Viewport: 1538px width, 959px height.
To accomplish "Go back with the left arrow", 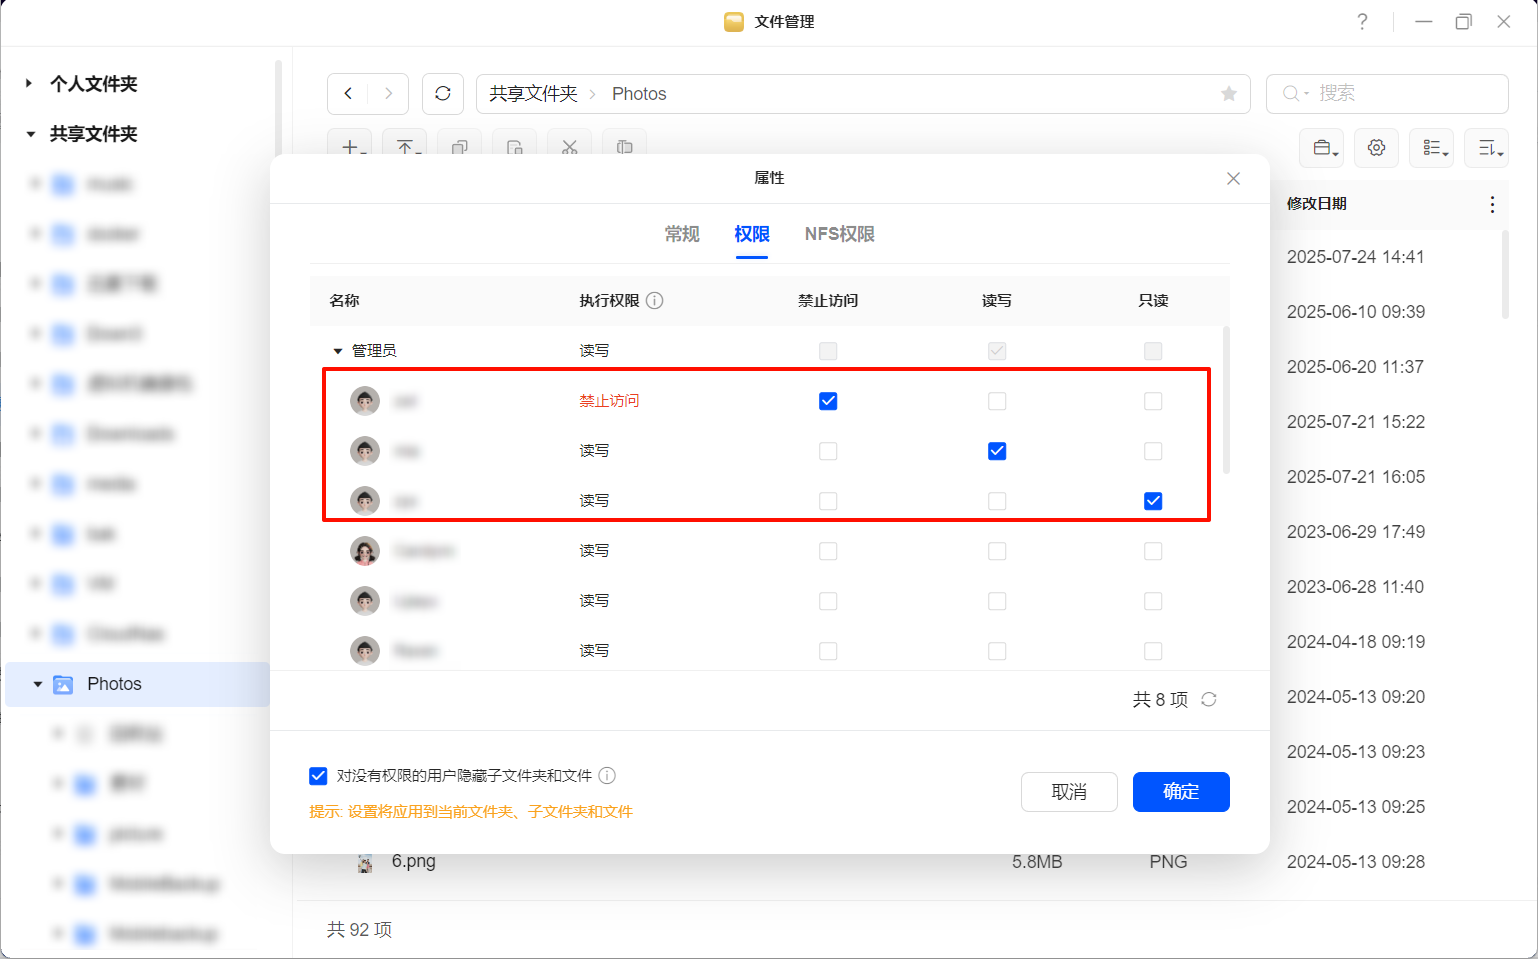I will 348,94.
